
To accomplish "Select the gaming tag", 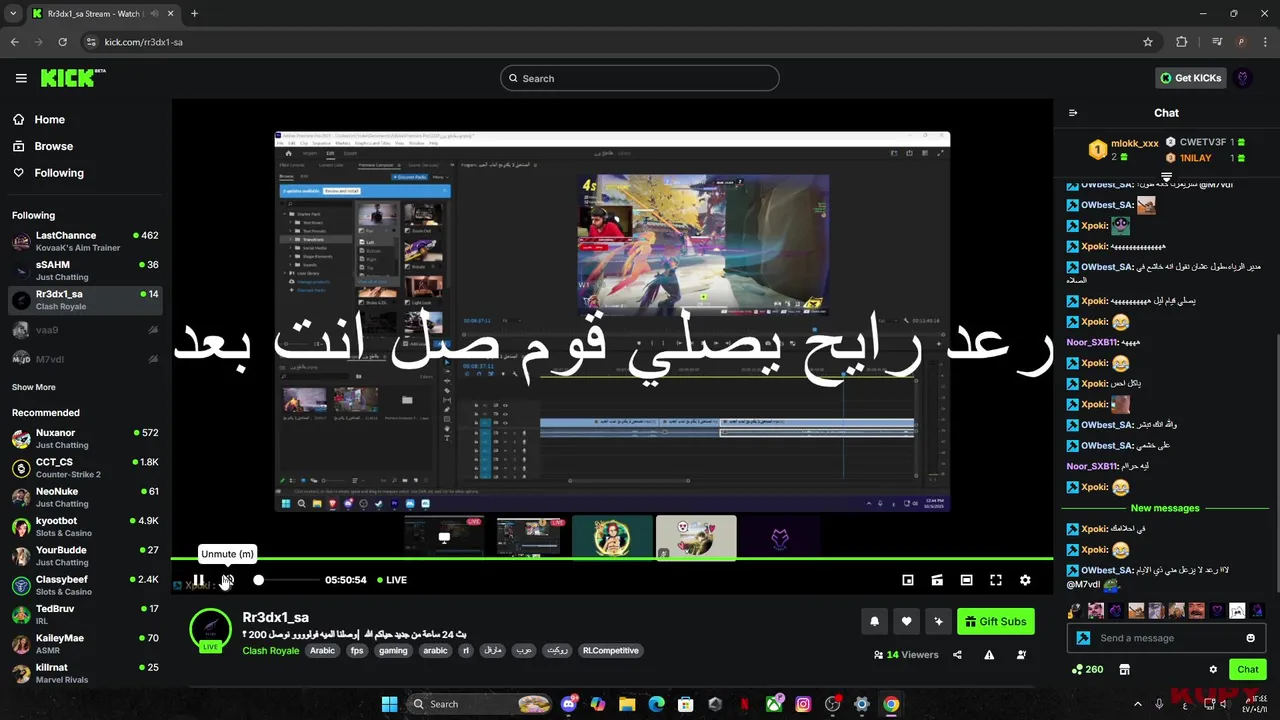I will [393, 651].
